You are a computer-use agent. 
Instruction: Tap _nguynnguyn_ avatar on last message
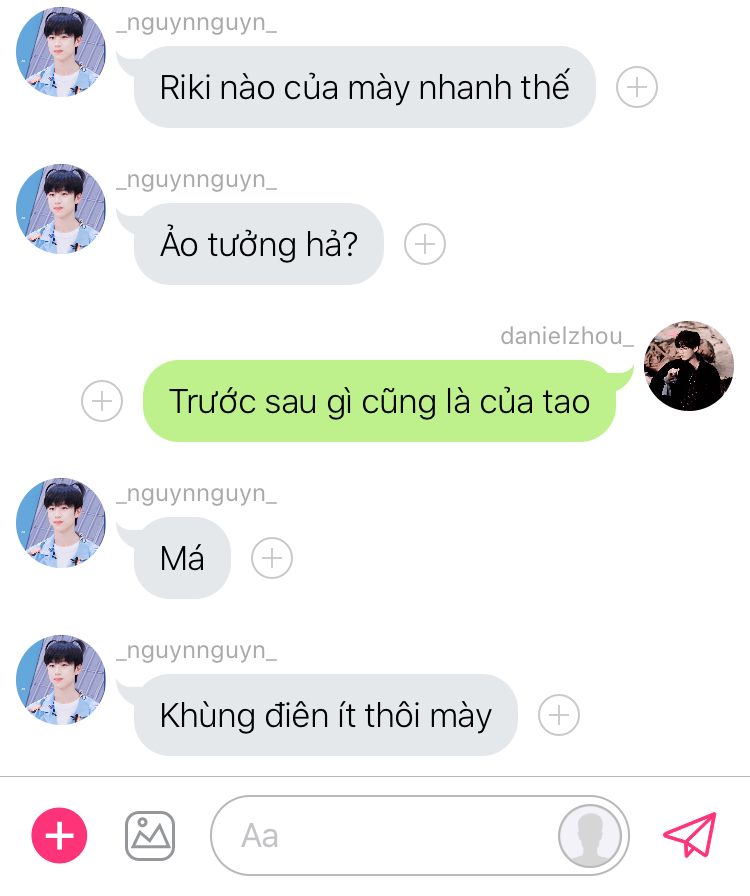tap(61, 679)
